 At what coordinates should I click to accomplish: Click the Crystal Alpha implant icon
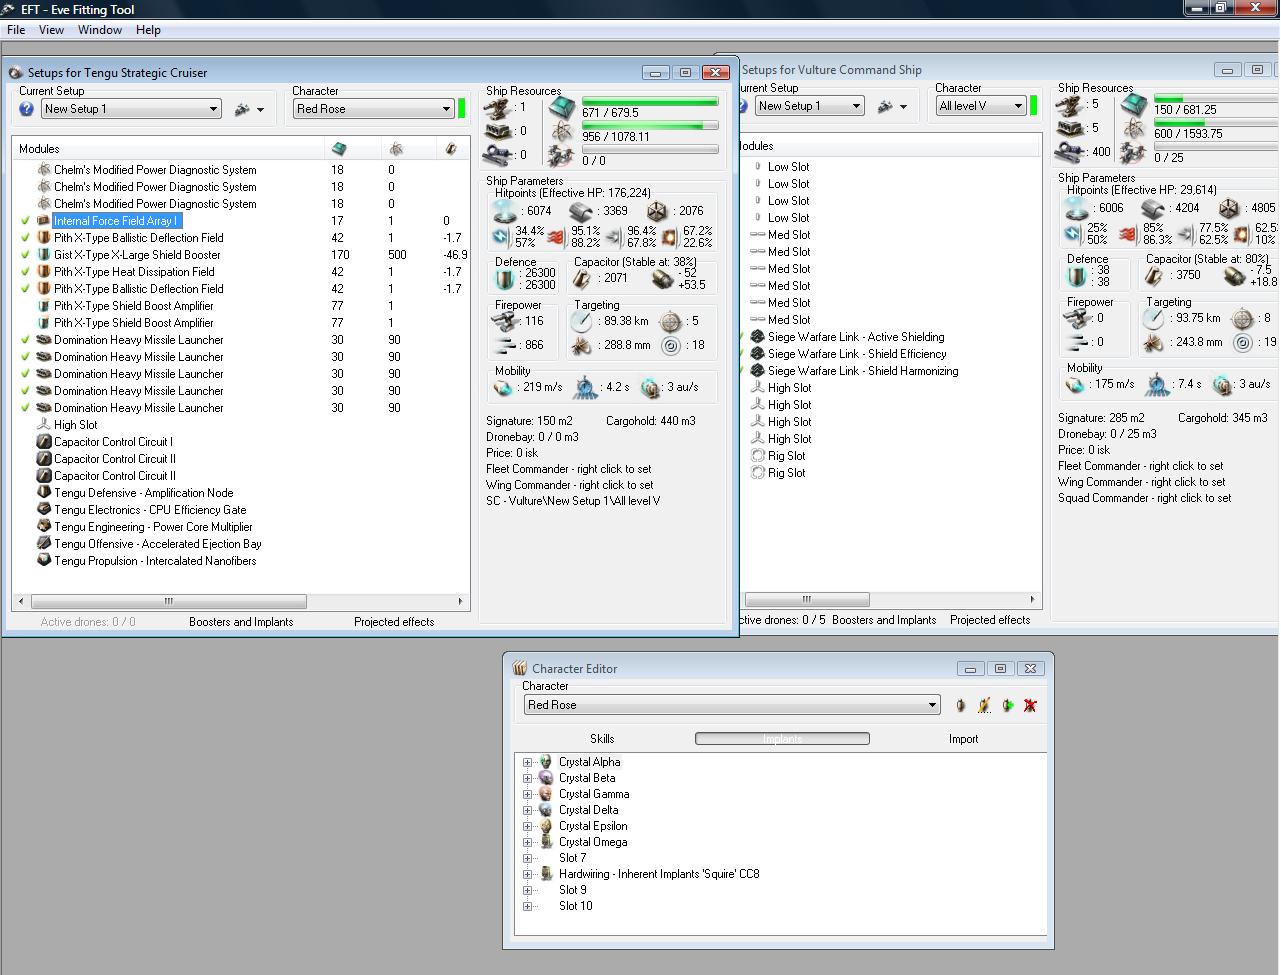[546, 762]
